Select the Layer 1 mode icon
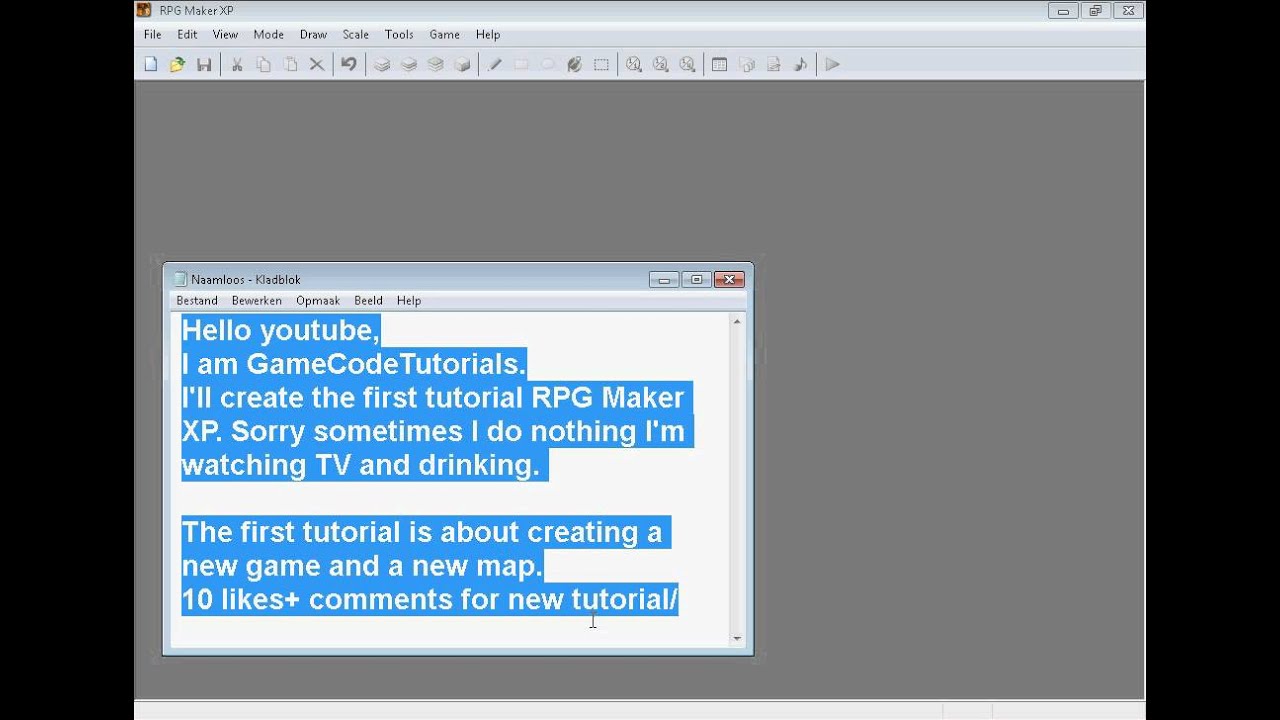1280x720 pixels. click(382, 64)
